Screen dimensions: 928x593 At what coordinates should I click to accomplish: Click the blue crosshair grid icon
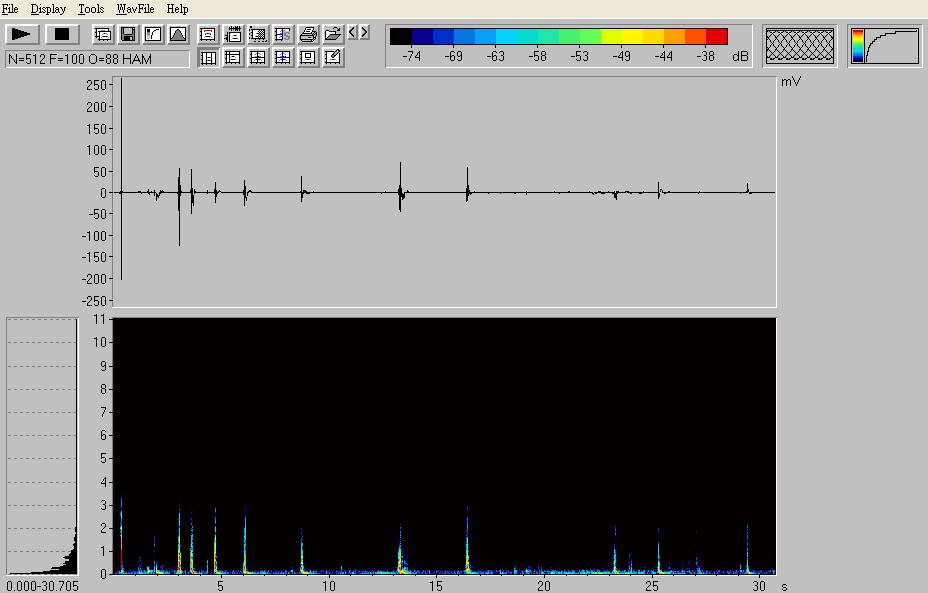coord(283,58)
